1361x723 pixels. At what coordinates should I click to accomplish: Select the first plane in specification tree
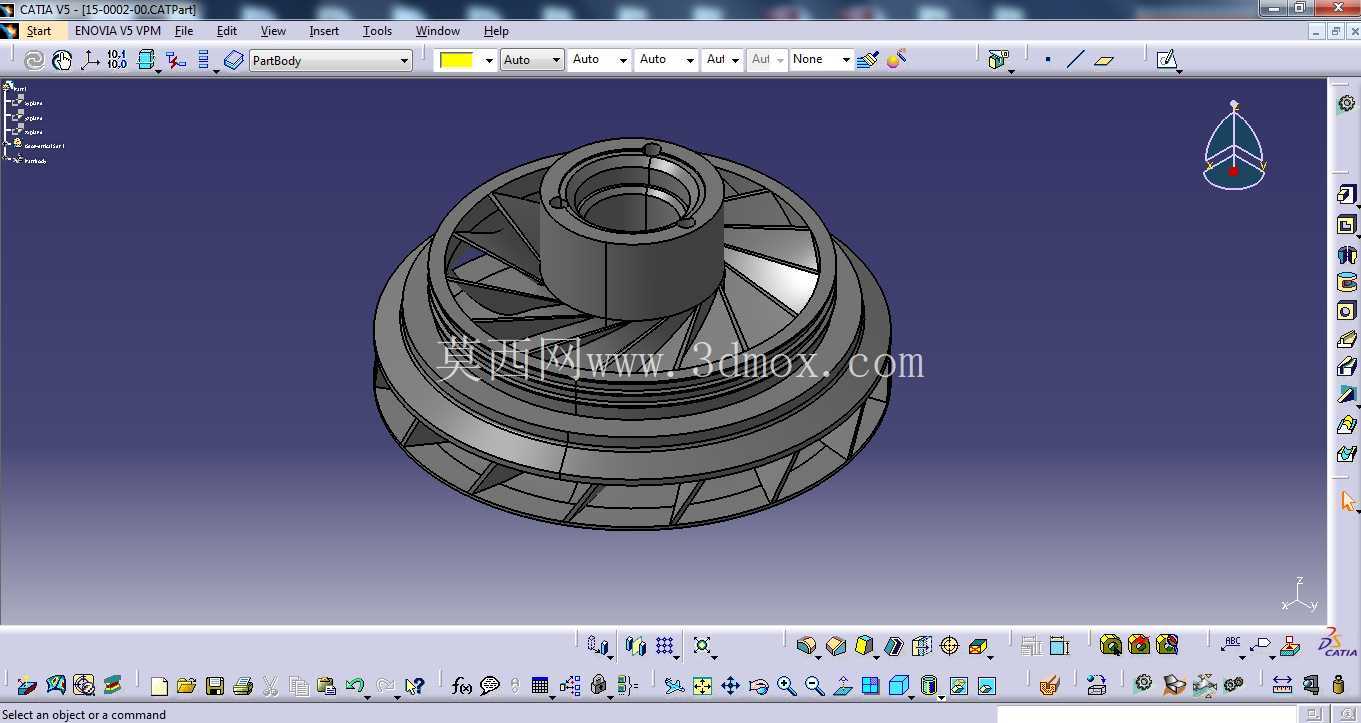[28, 102]
